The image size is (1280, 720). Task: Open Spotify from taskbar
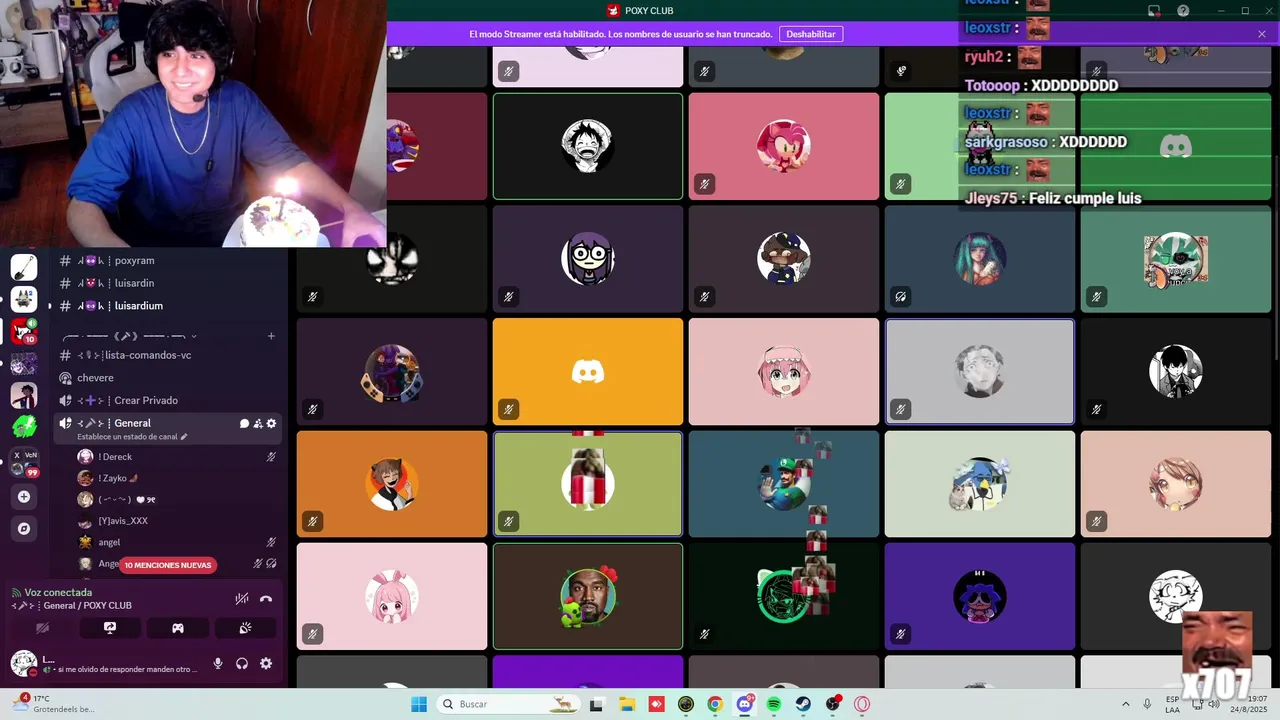point(774,704)
